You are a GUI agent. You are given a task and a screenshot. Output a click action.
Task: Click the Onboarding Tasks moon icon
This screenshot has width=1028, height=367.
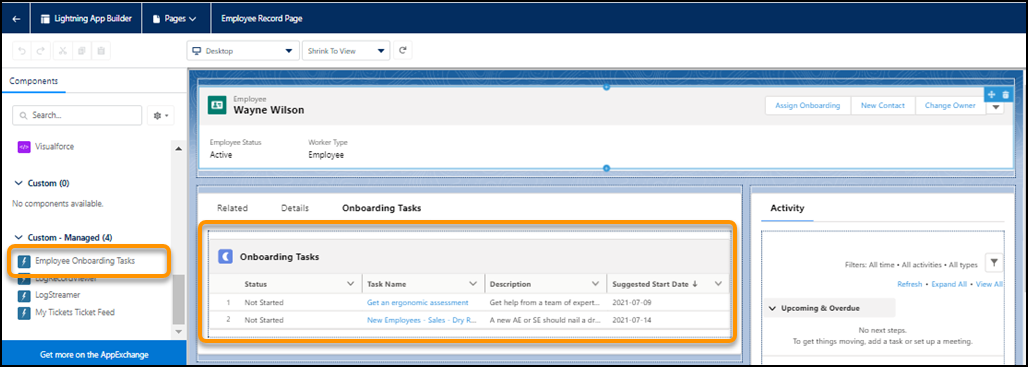226,256
